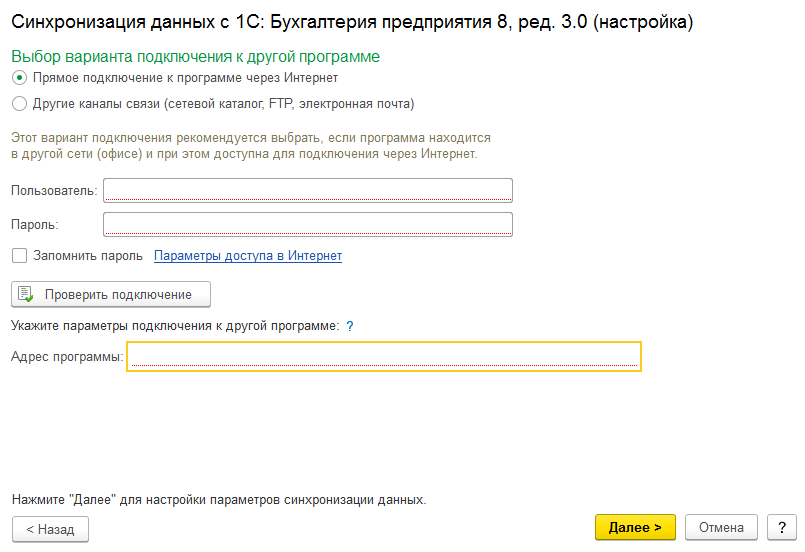Click the document checkmark icon on Проверить подключение
This screenshot has width=805, height=552.
(x=25, y=294)
